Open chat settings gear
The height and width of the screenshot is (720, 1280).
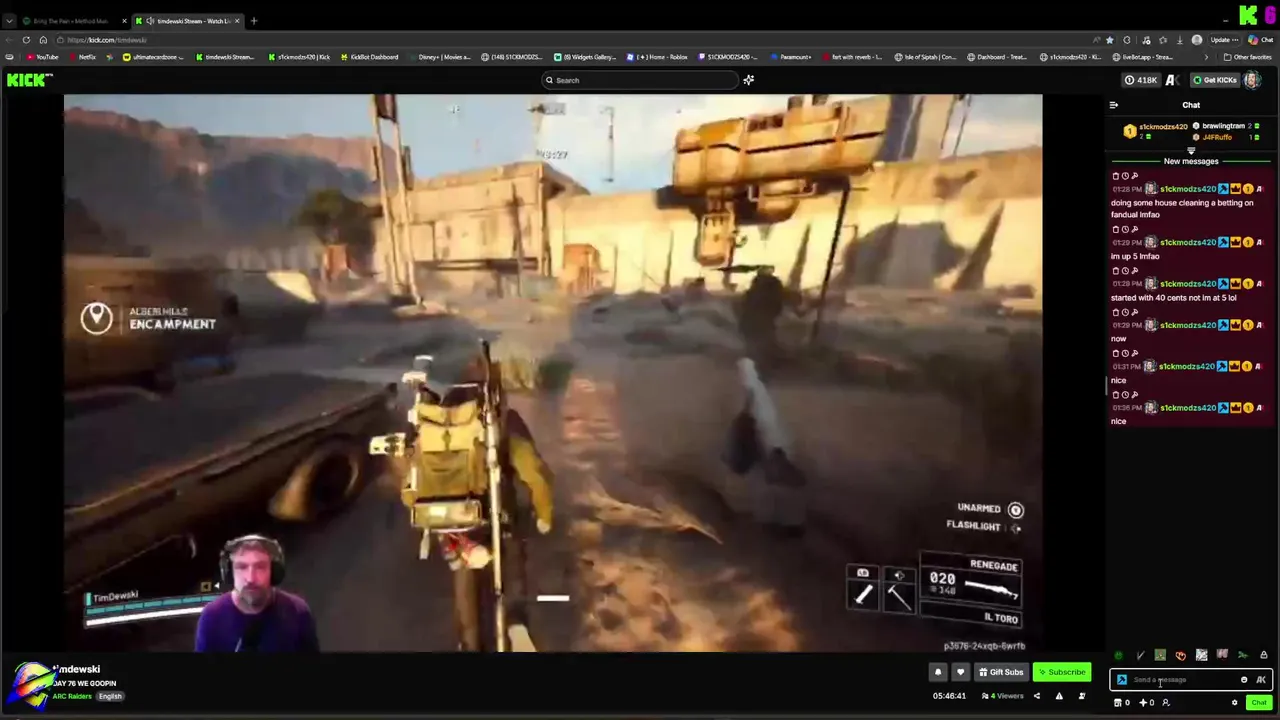coord(1234,703)
